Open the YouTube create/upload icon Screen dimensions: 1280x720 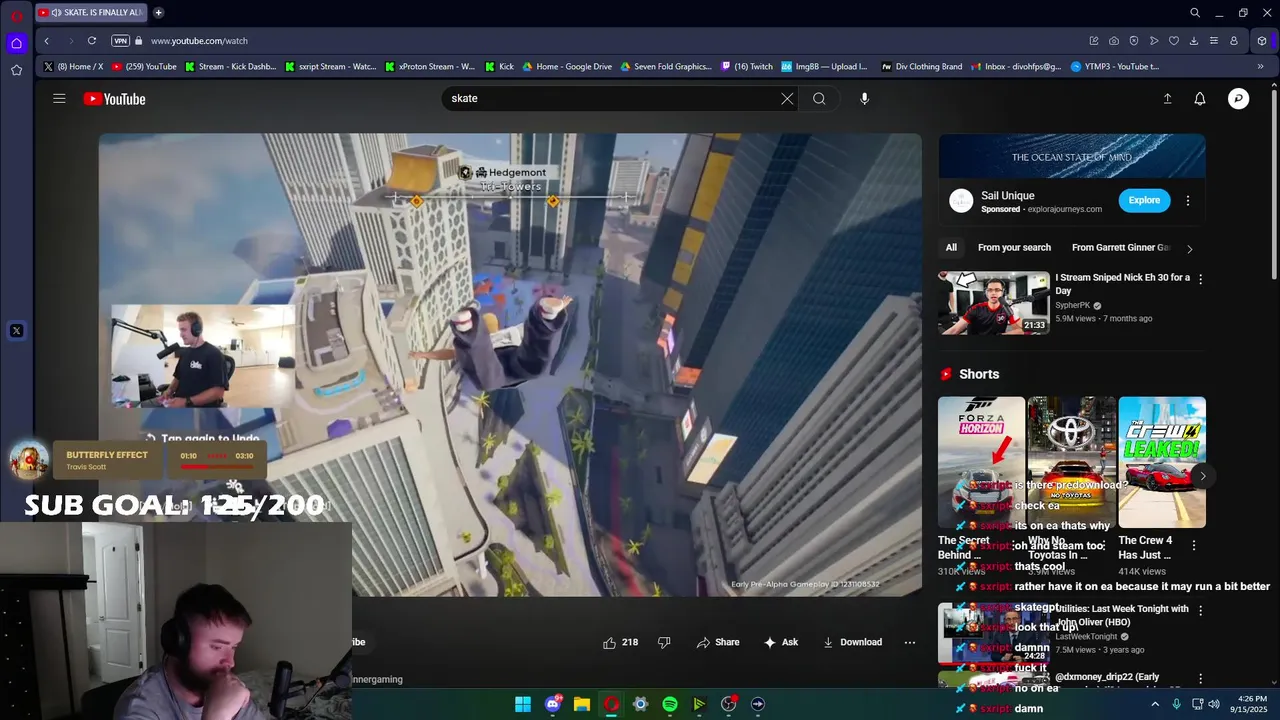pyautogui.click(x=1167, y=99)
